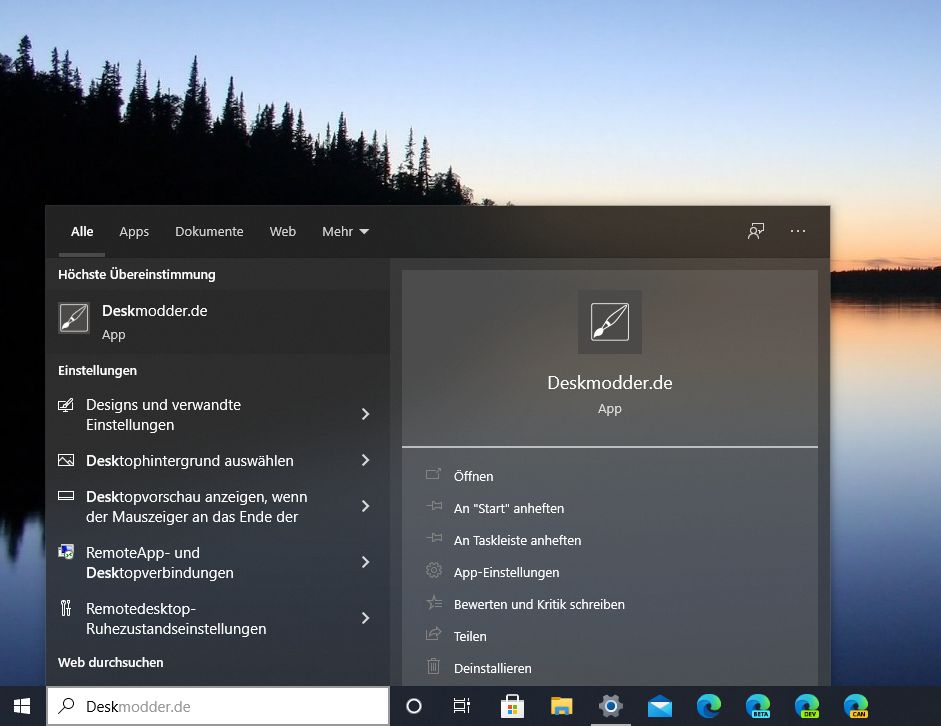The width and height of the screenshot is (941, 726).
Task: Click the gear icon beside App-Einstellungen
Action: (x=433, y=570)
